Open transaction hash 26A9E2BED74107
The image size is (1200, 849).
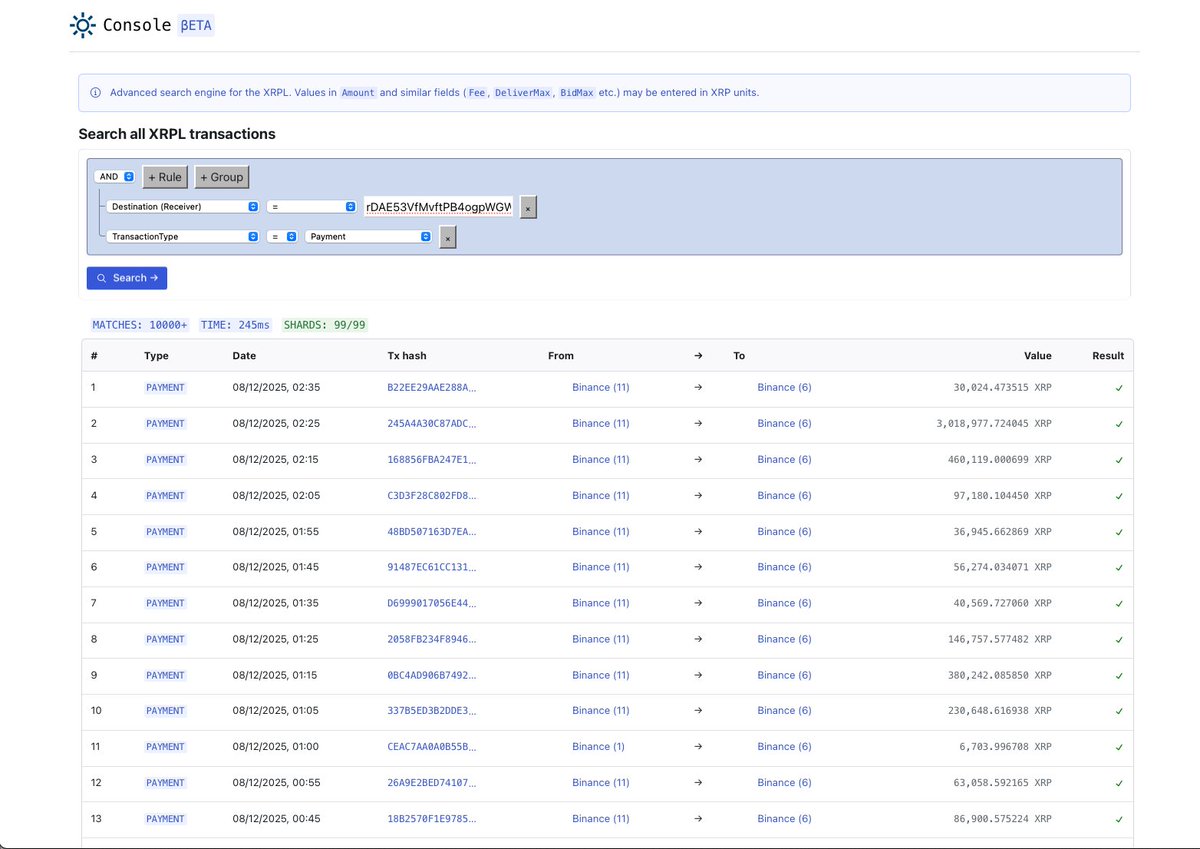pyautogui.click(x=432, y=782)
